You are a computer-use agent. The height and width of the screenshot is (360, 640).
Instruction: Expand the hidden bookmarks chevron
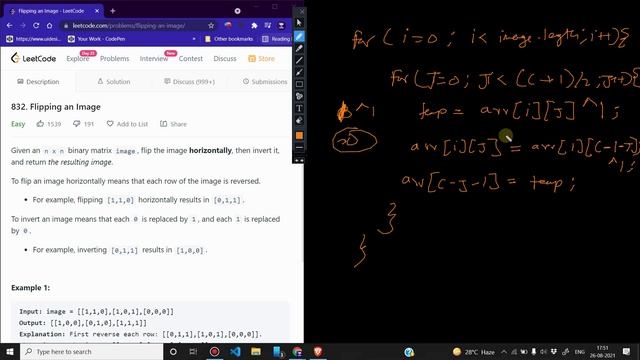194,39
